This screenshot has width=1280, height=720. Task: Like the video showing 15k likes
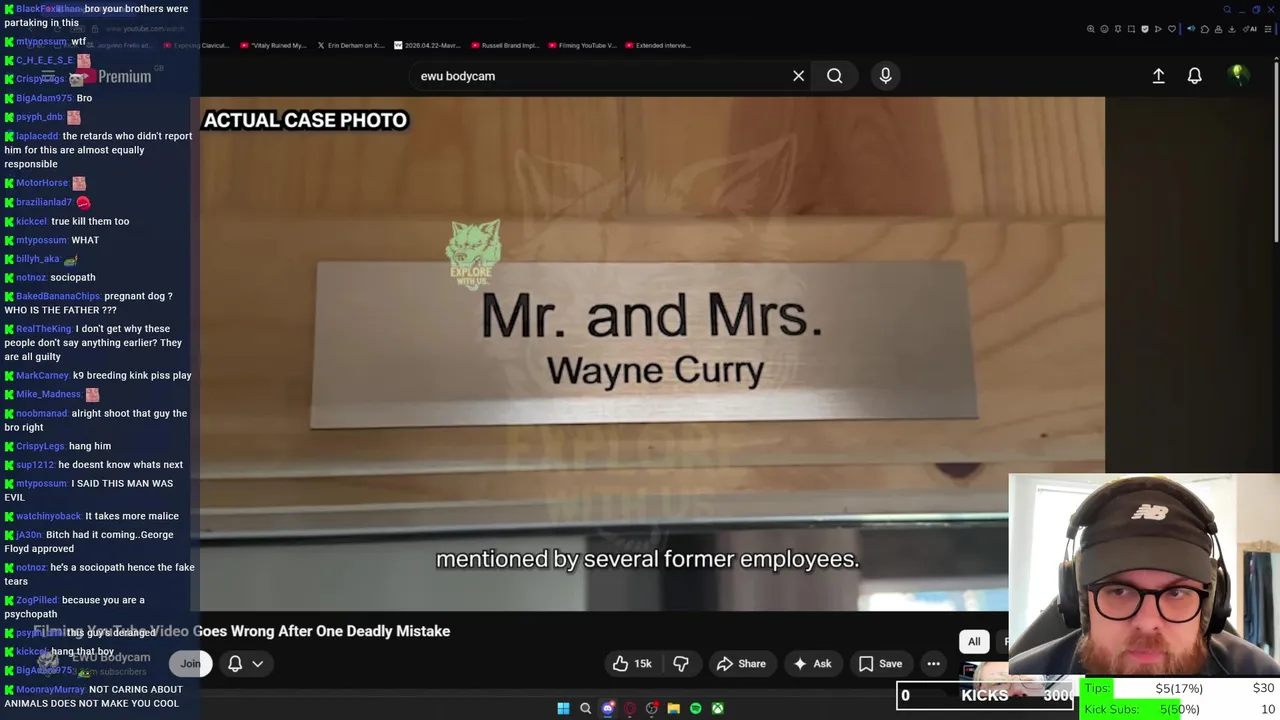632,663
